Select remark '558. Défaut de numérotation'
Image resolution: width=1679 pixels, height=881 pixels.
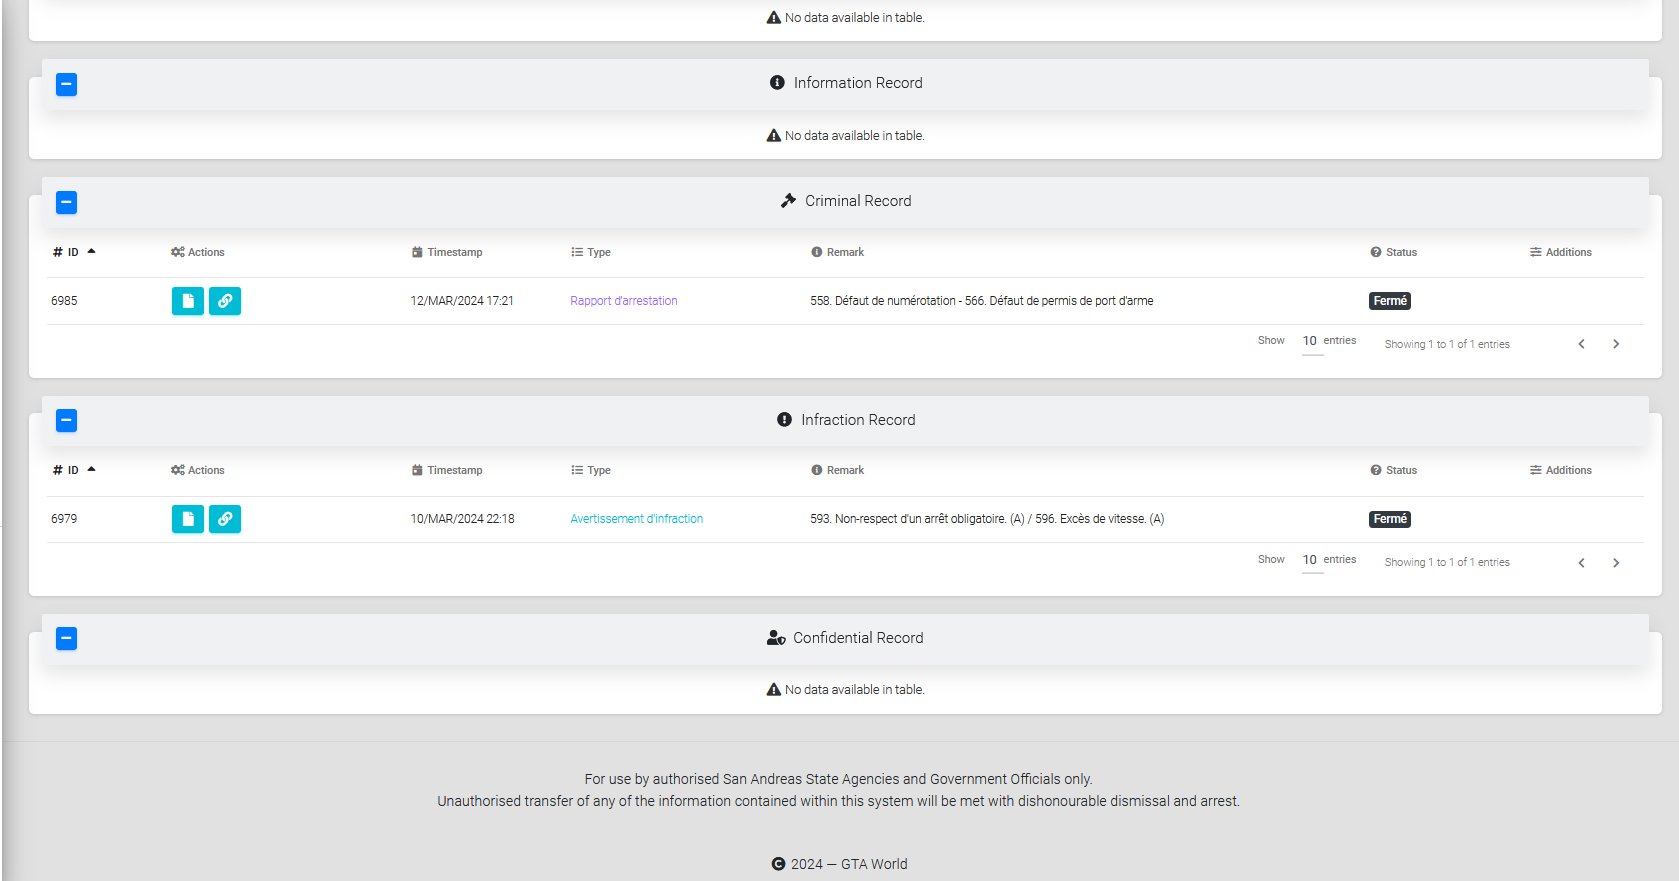tap(883, 301)
